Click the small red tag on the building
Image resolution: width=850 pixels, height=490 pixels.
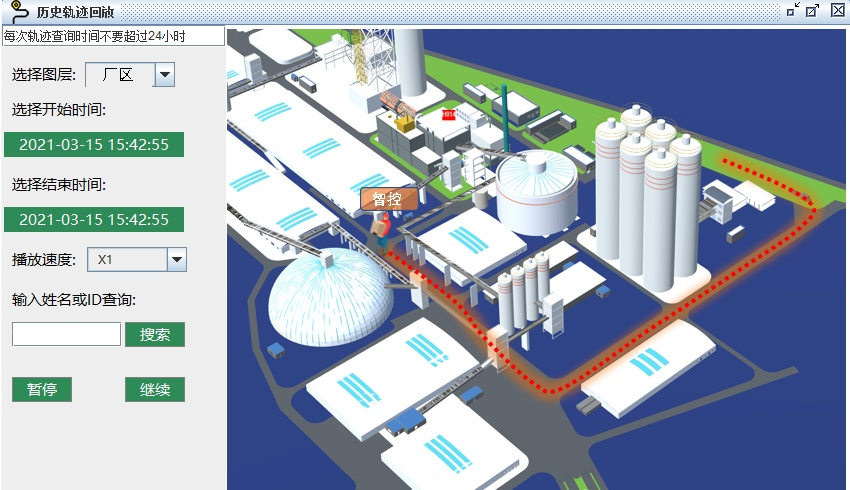coord(449,115)
